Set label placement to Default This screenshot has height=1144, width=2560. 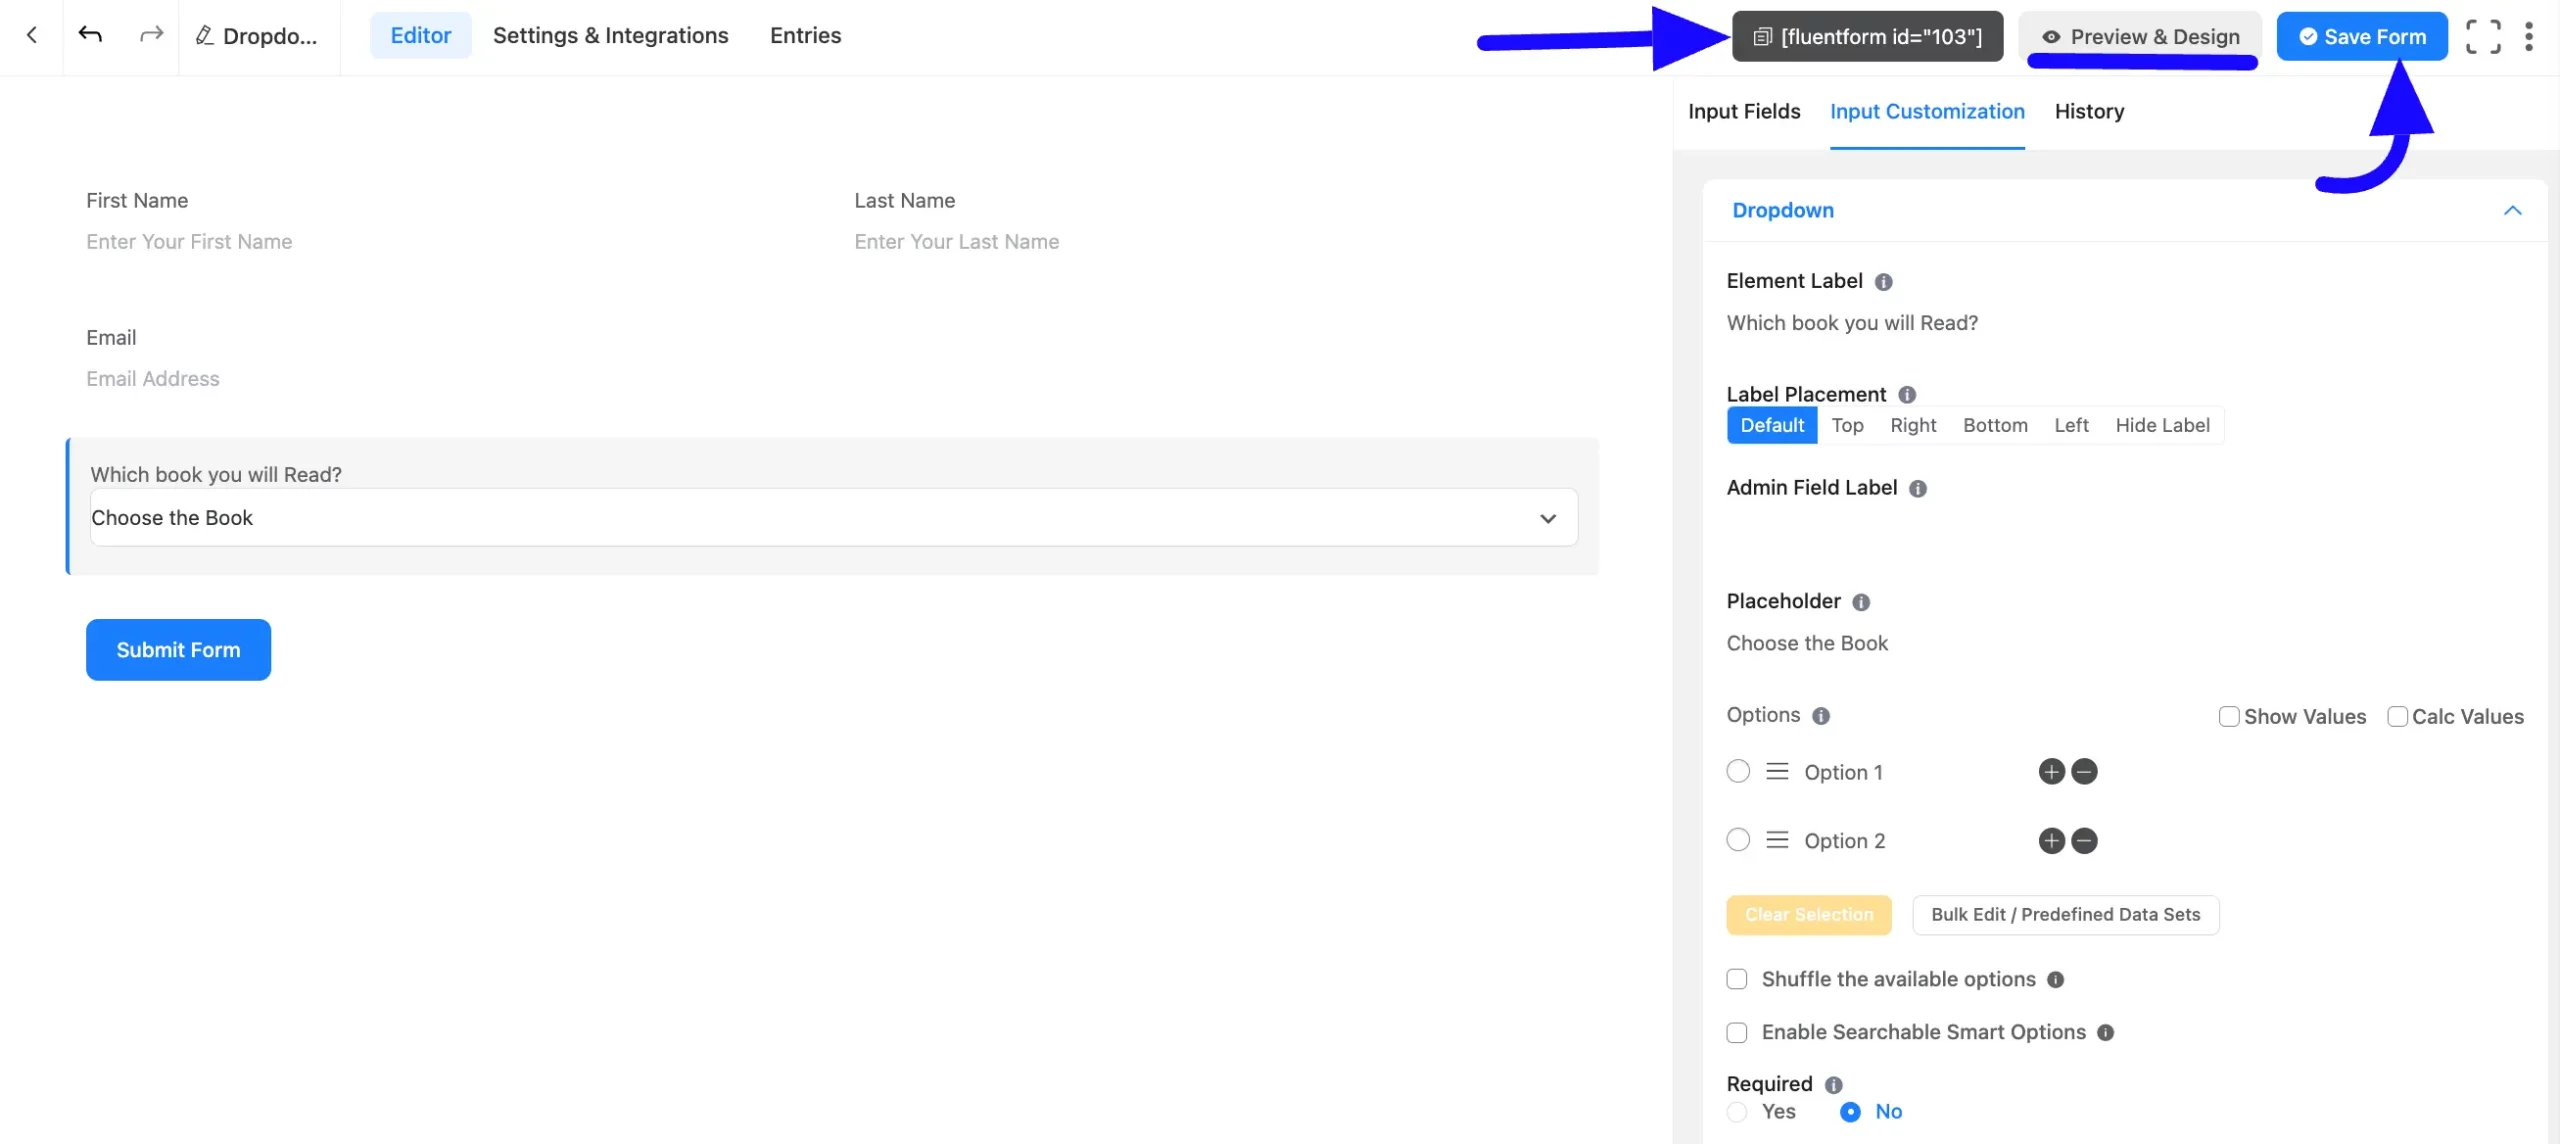tap(1772, 426)
